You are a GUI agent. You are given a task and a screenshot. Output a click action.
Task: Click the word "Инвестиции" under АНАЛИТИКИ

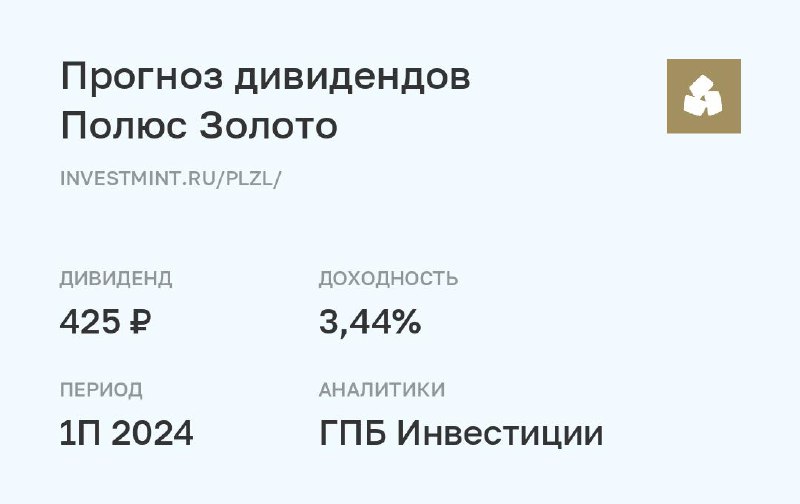click(x=500, y=434)
